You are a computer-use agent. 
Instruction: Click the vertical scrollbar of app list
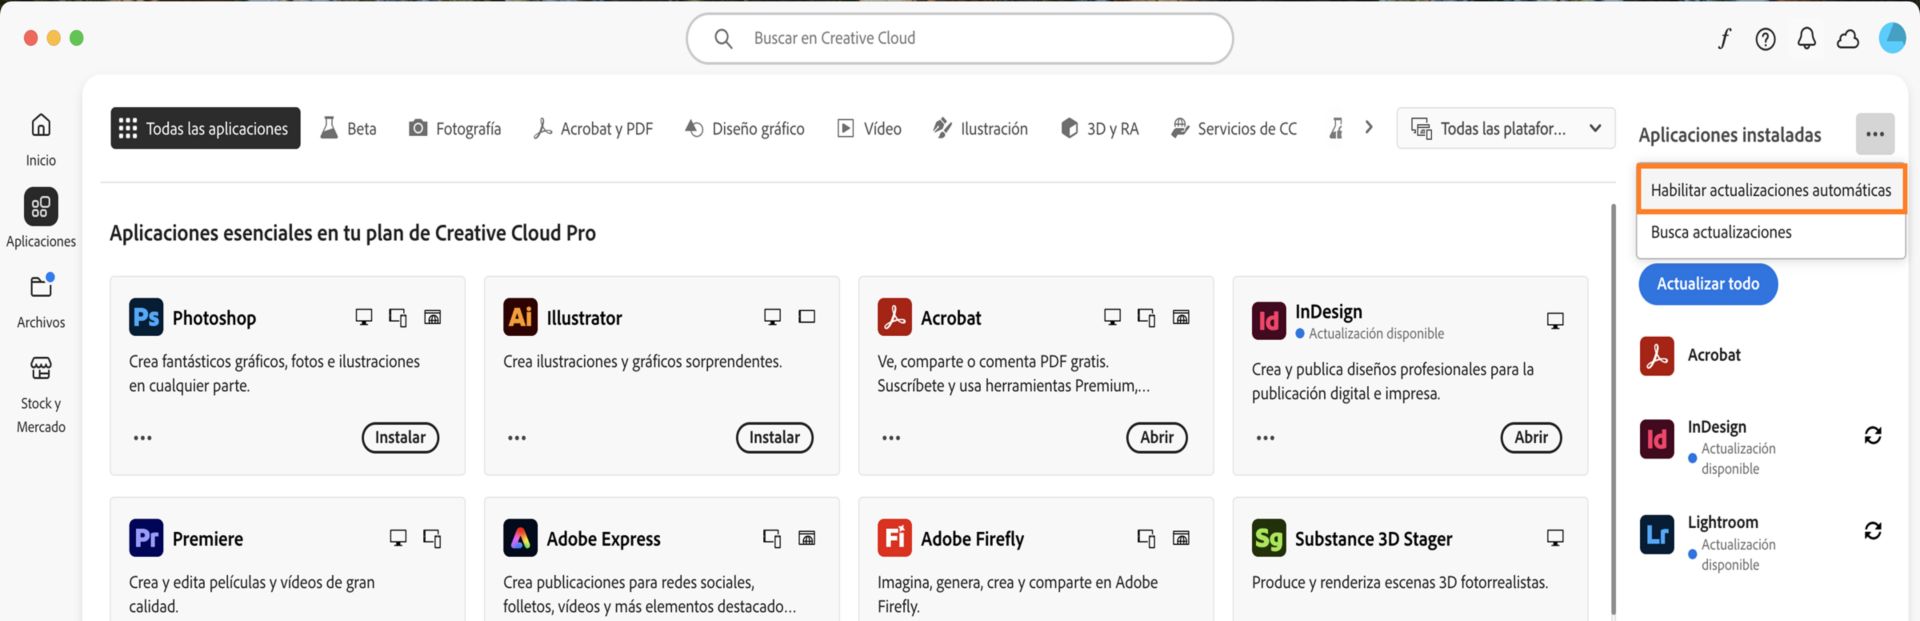(x=1612, y=410)
